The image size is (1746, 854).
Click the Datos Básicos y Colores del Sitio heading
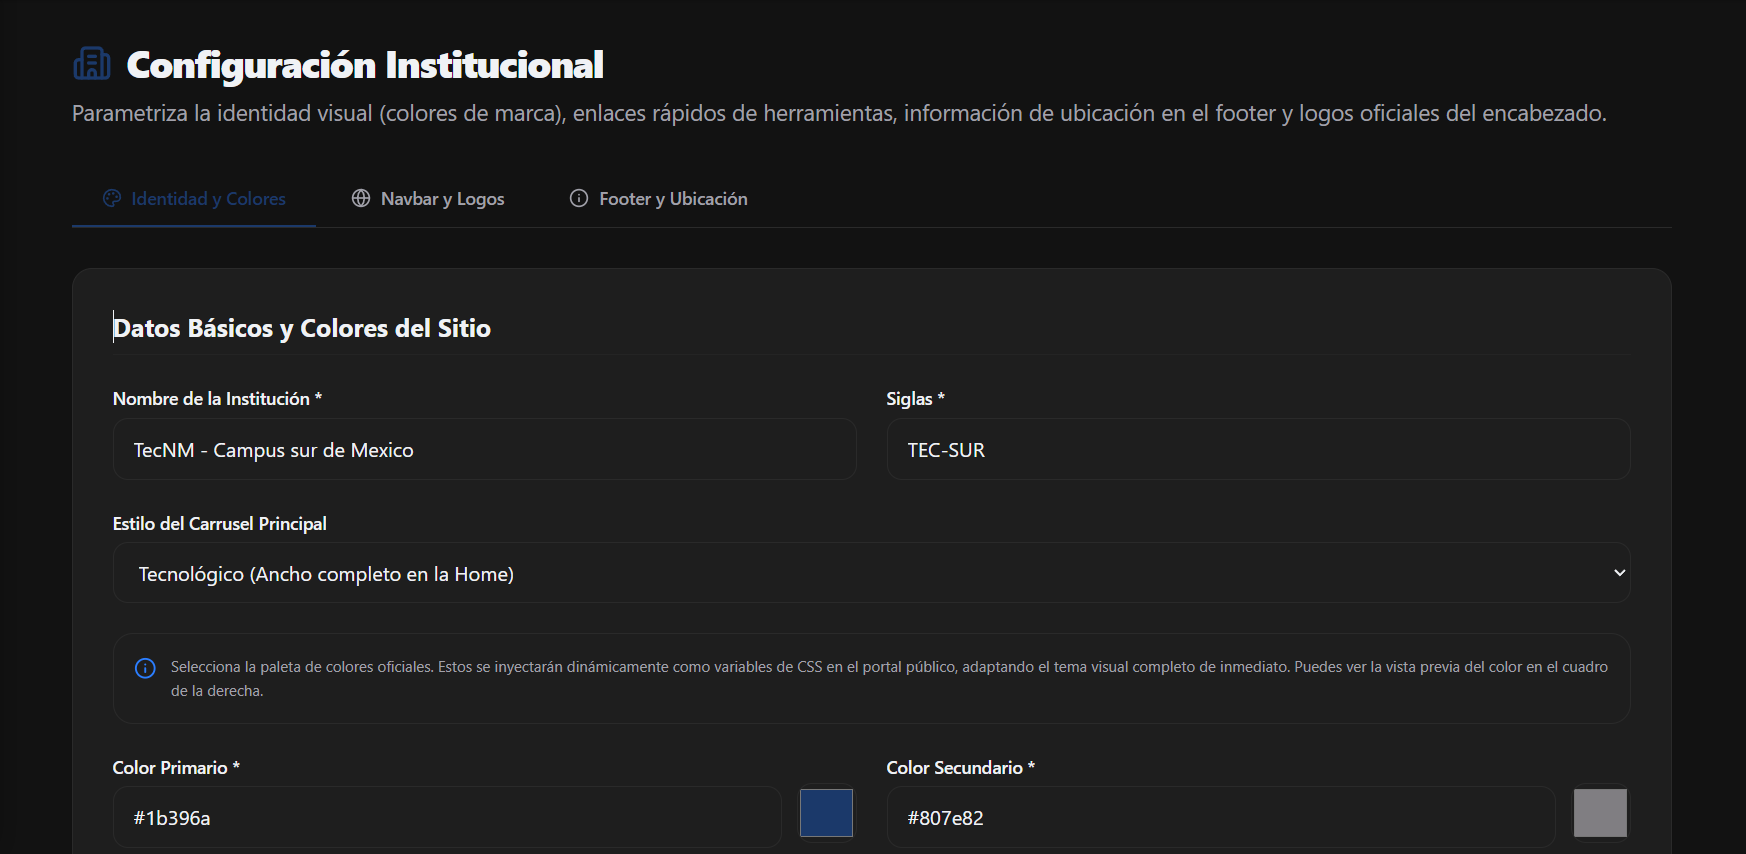point(302,328)
